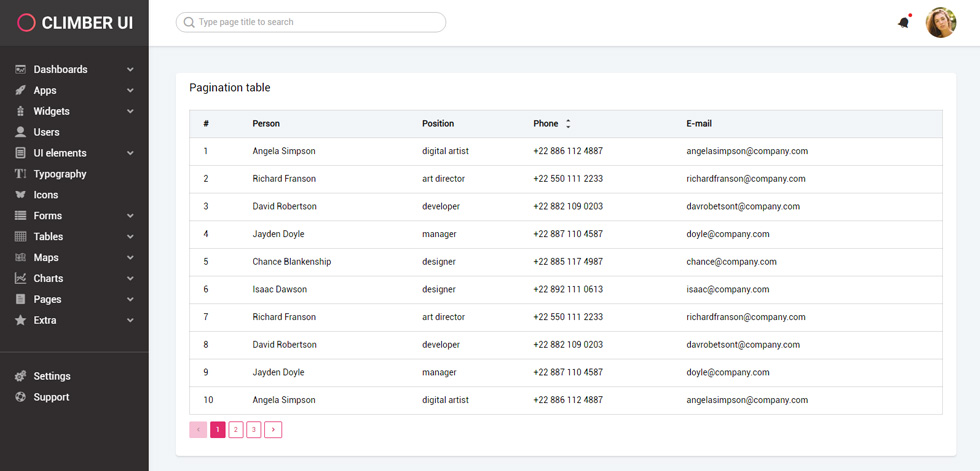This screenshot has height=471, width=980.
Task: Expand the Apps menu chevron
Action: coord(130,91)
